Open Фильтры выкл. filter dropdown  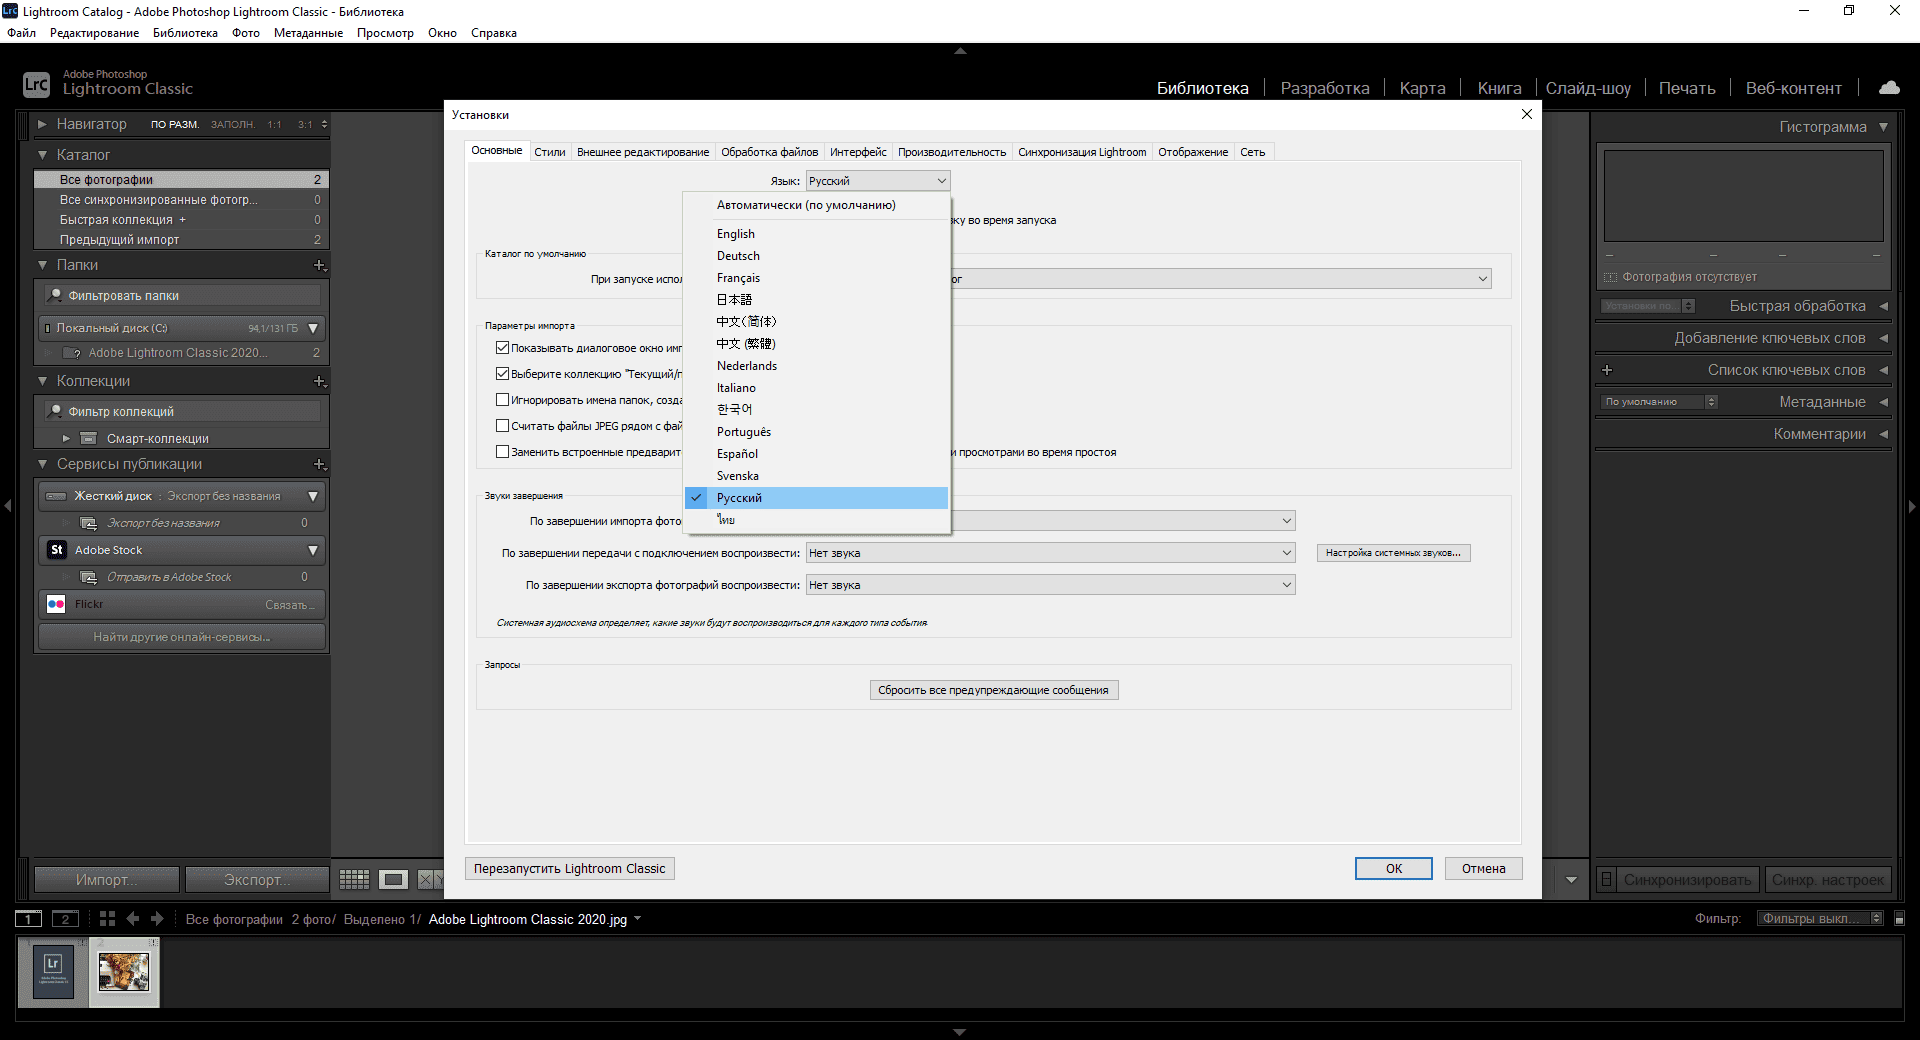point(1820,919)
